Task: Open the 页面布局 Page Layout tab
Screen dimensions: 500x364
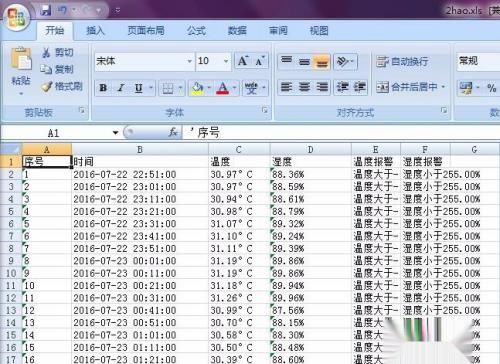Action: click(x=146, y=31)
